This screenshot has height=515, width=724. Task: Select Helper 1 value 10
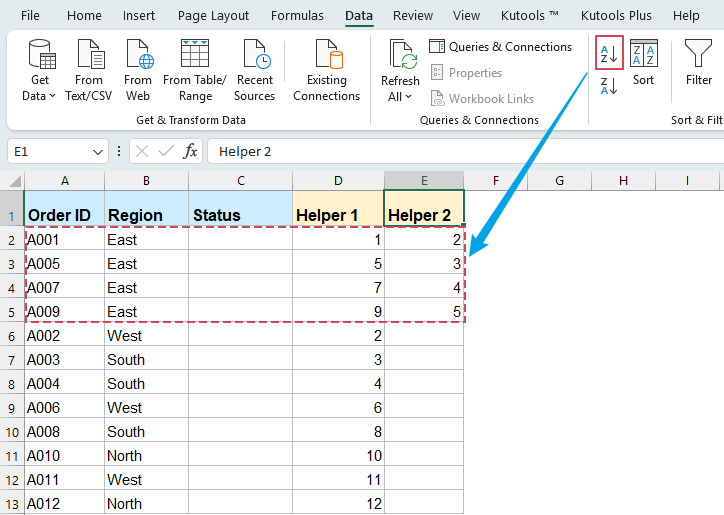click(x=338, y=456)
